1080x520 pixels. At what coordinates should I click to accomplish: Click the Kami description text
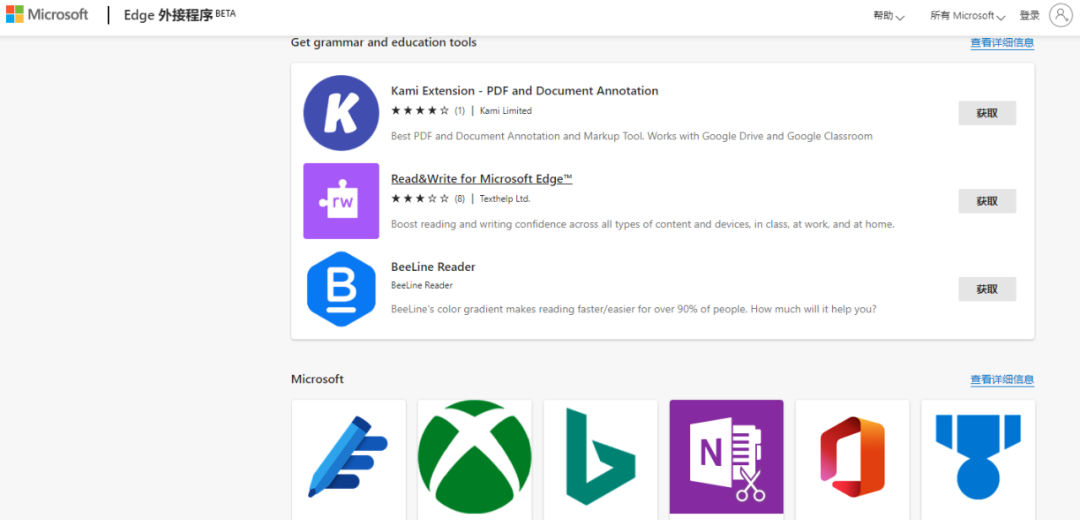pyautogui.click(x=632, y=136)
